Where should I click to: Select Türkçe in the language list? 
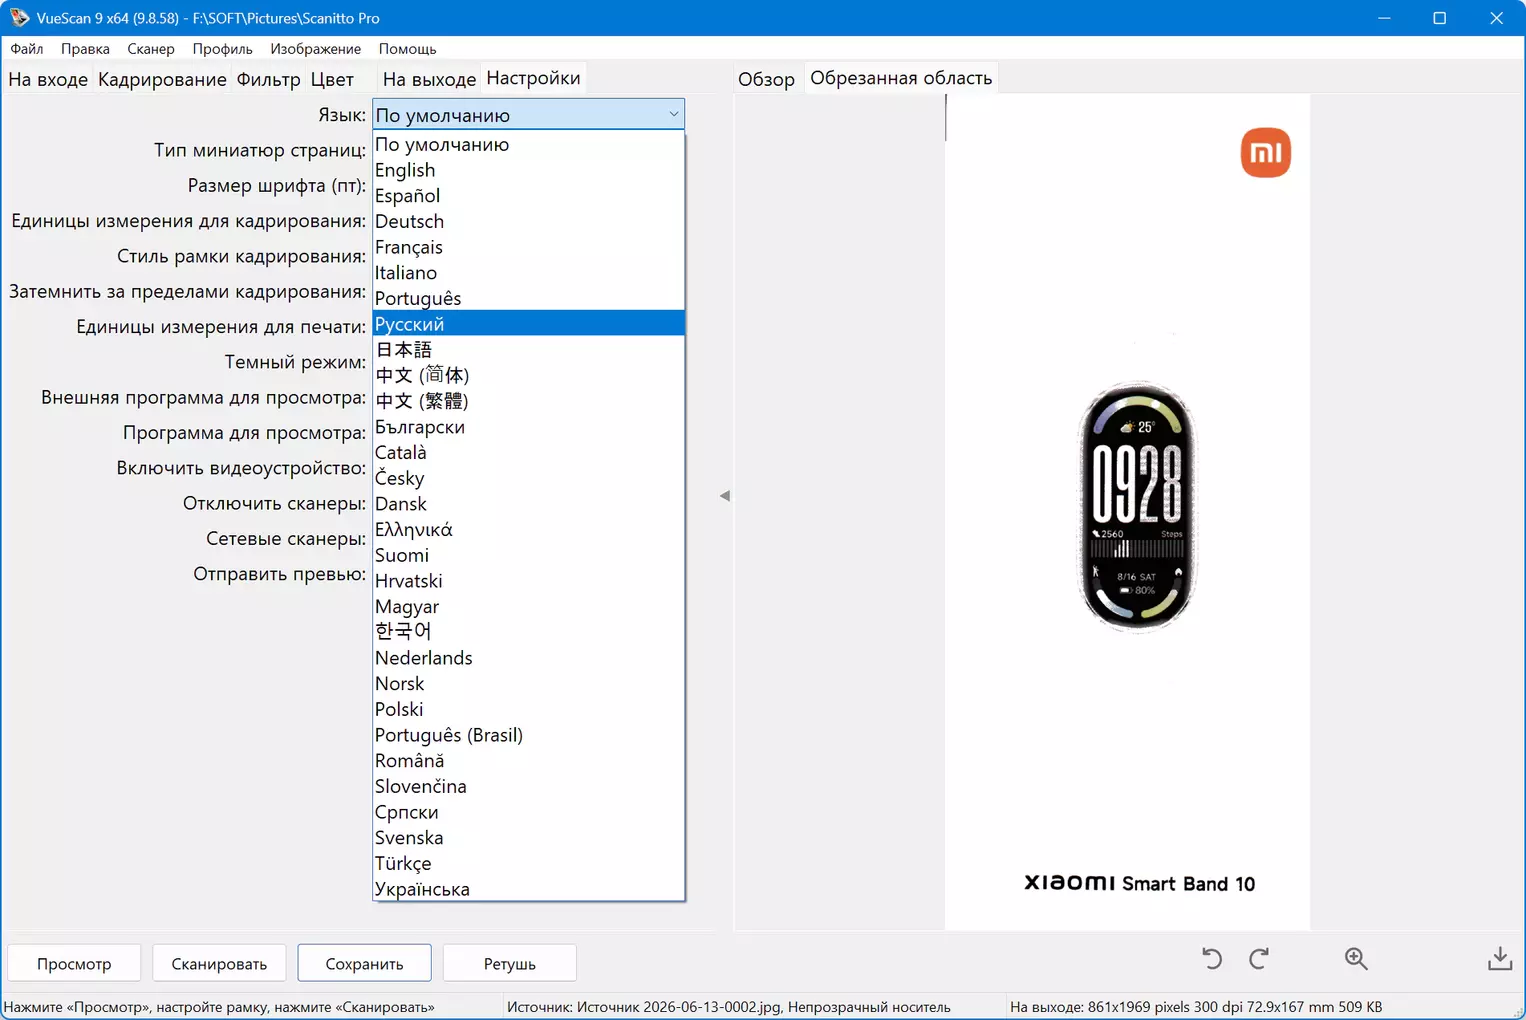[x=528, y=863]
